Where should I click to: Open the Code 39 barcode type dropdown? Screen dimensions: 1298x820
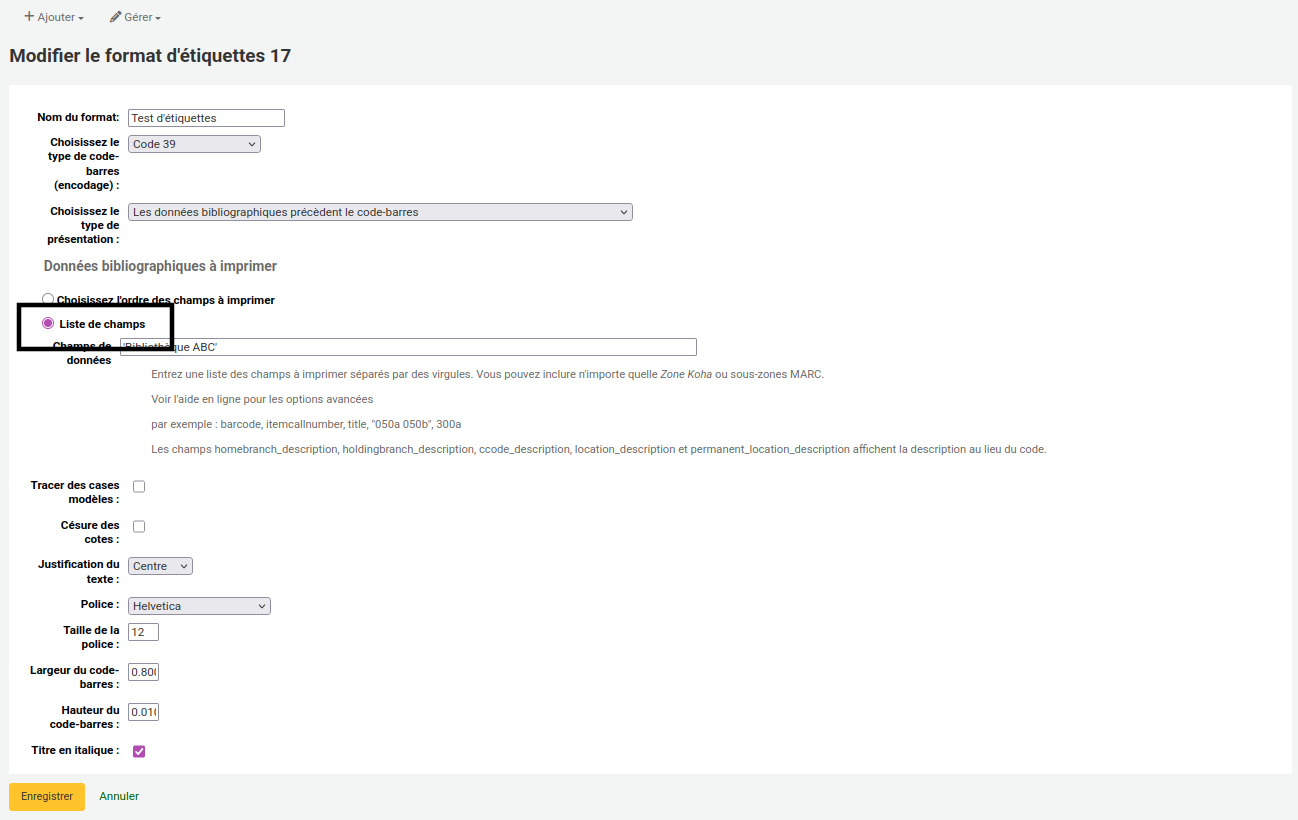click(x=194, y=144)
